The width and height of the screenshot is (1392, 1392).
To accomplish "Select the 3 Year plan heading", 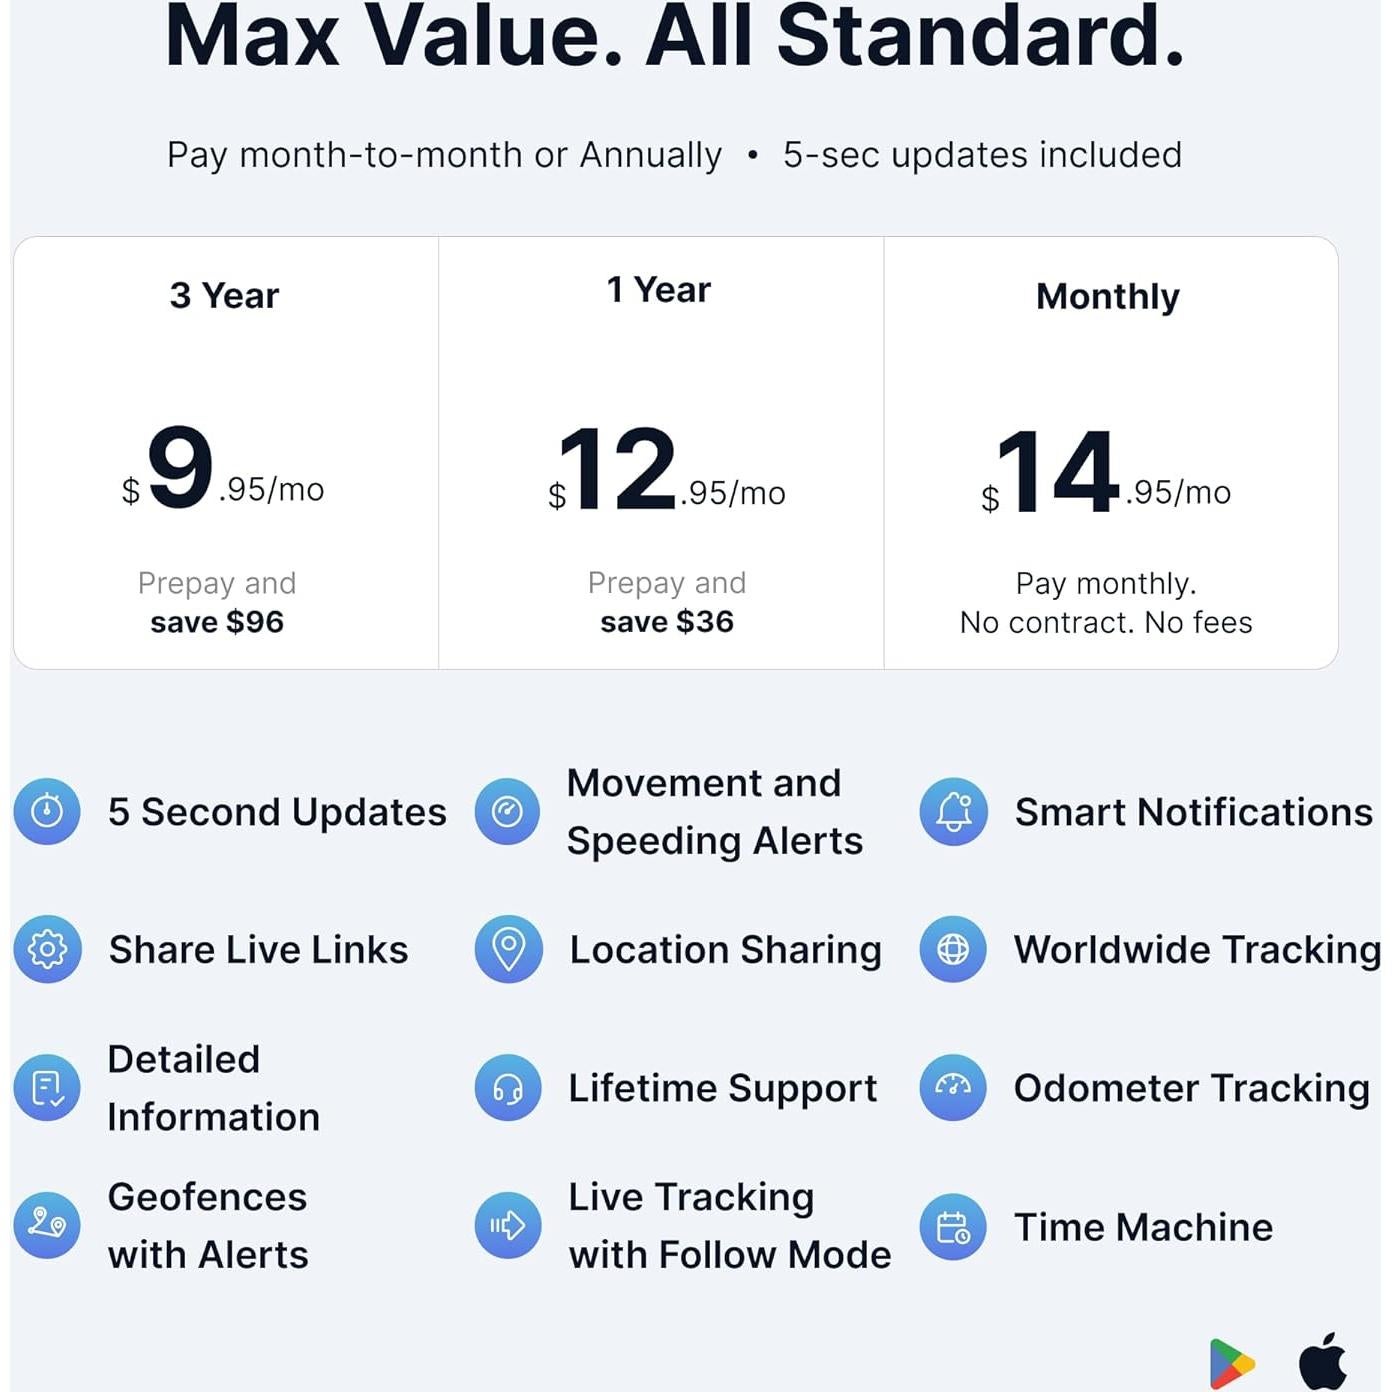I will point(224,296).
